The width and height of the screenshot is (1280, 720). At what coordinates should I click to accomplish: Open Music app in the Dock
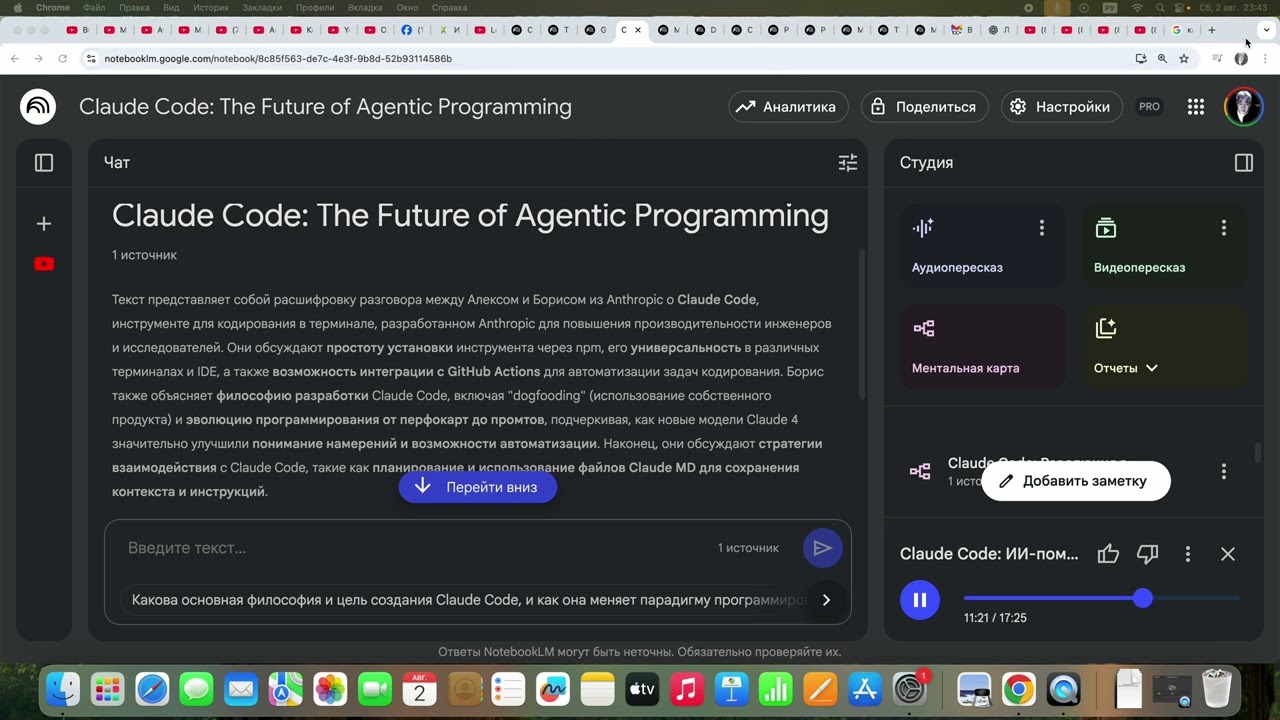687,689
